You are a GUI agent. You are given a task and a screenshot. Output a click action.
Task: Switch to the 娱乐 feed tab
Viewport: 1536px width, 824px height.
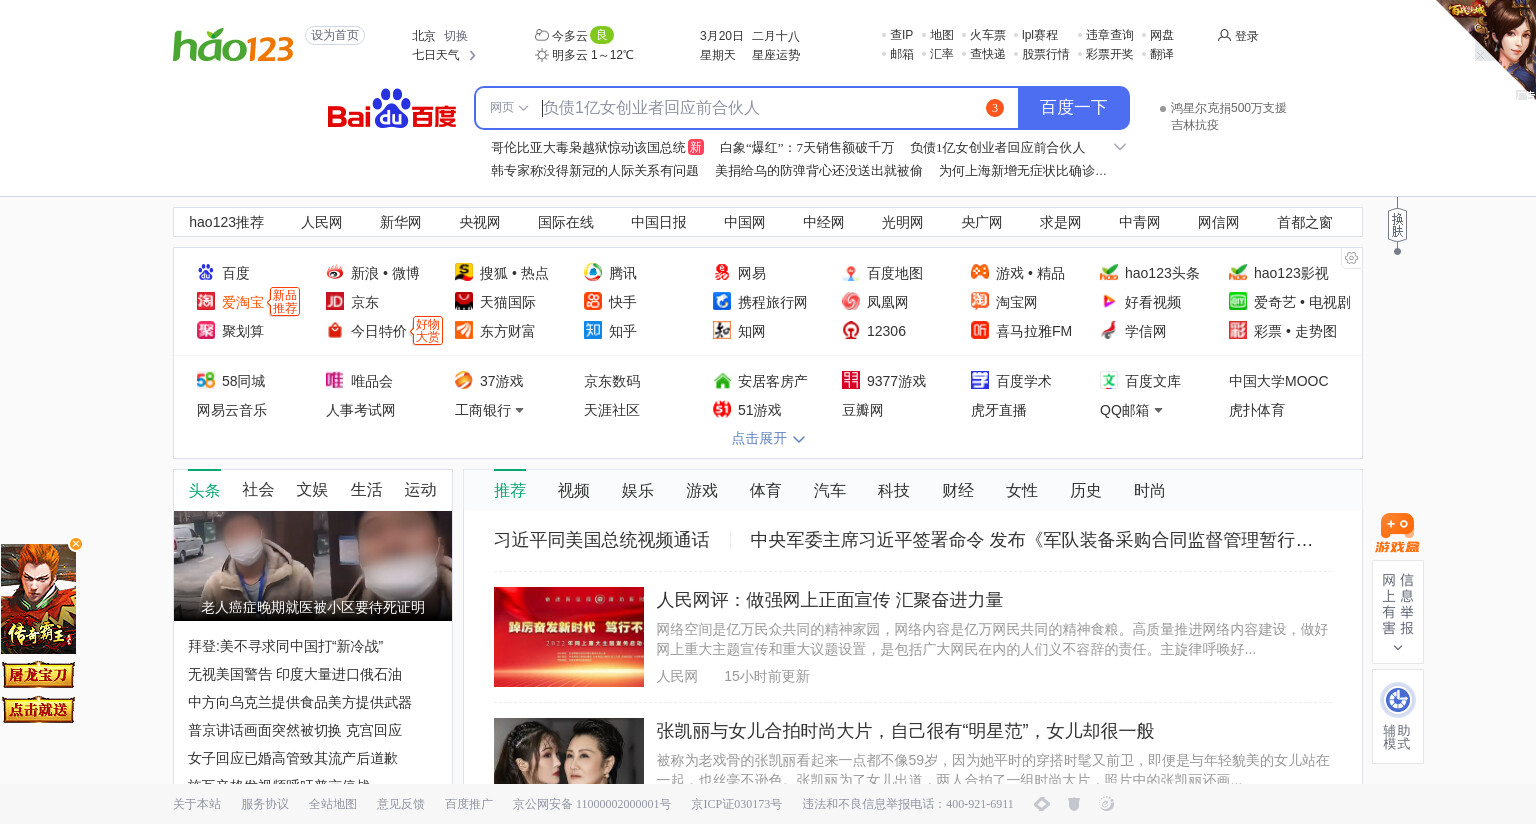pos(638,490)
